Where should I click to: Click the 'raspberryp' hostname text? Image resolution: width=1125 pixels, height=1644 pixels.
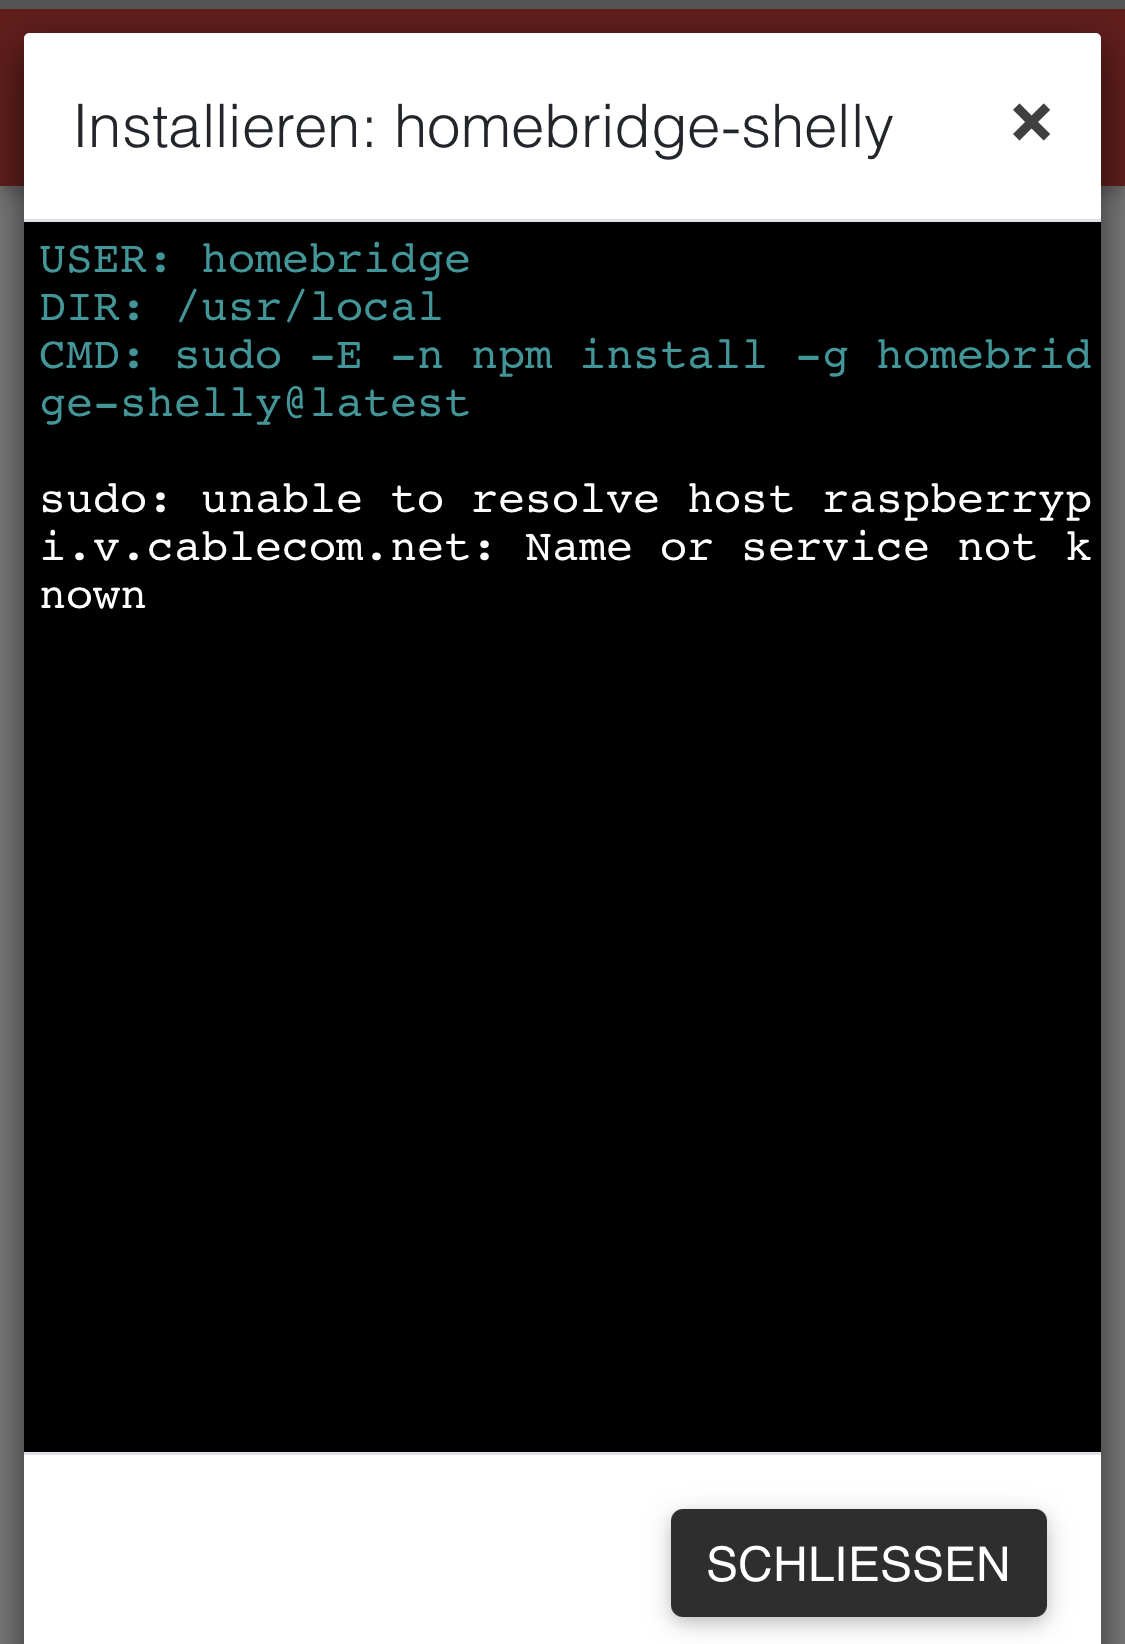[x=957, y=501]
